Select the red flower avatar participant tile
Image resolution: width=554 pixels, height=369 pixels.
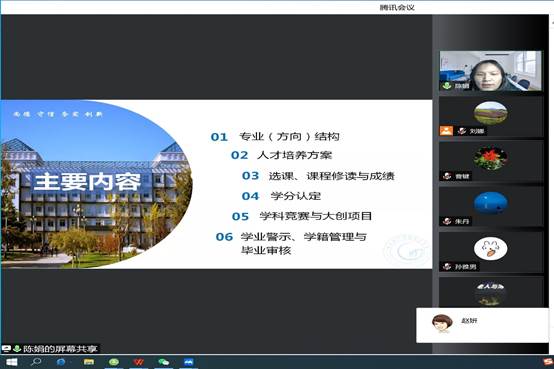pyautogui.click(x=491, y=161)
